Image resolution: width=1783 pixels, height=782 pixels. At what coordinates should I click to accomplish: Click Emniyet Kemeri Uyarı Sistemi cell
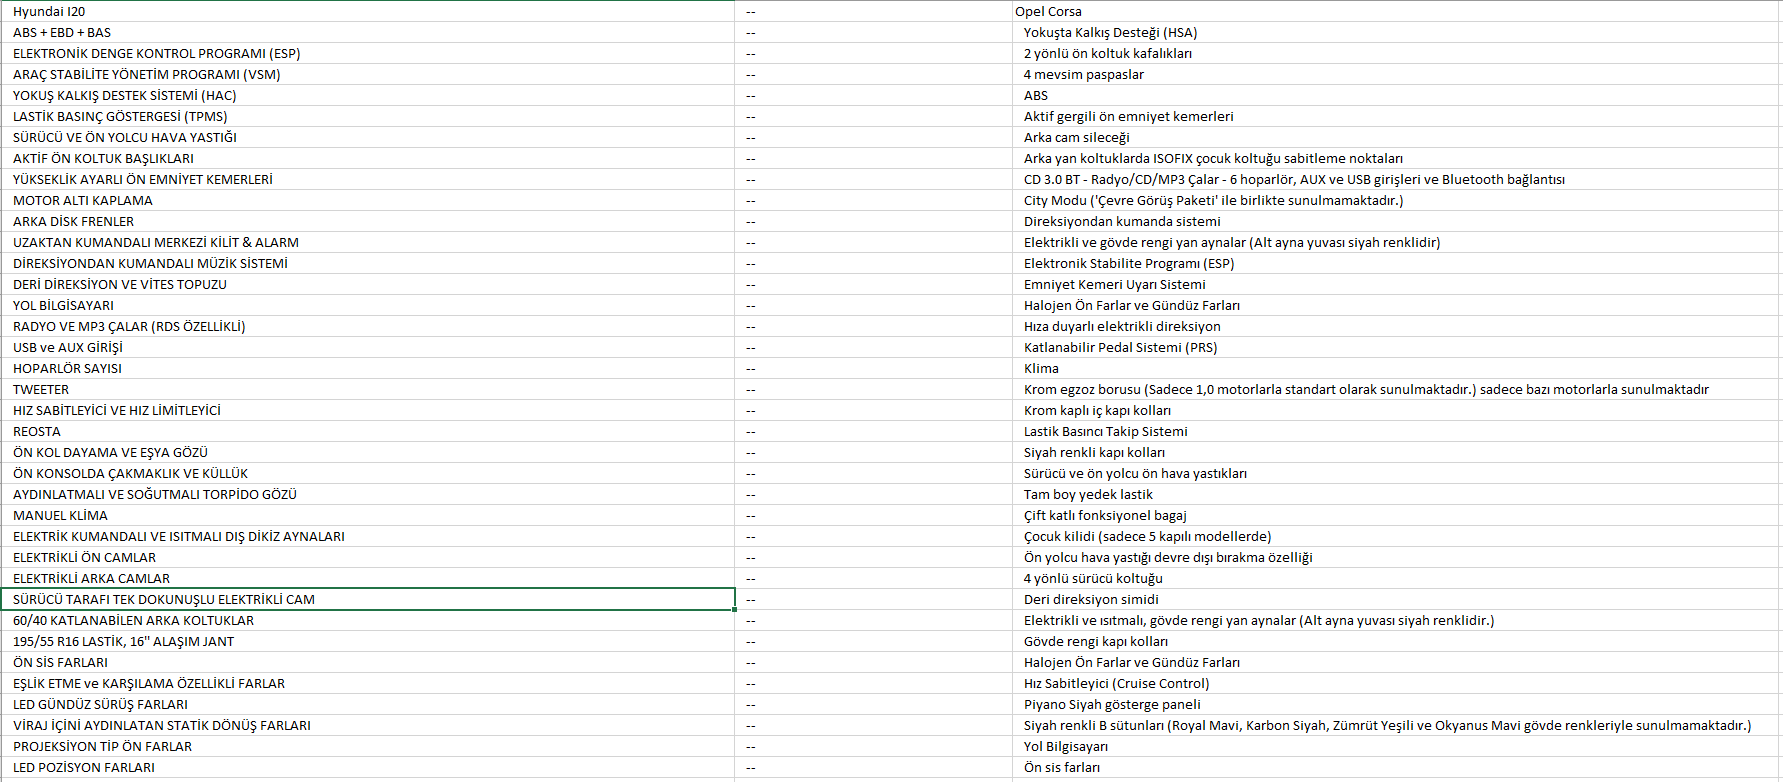click(1396, 284)
